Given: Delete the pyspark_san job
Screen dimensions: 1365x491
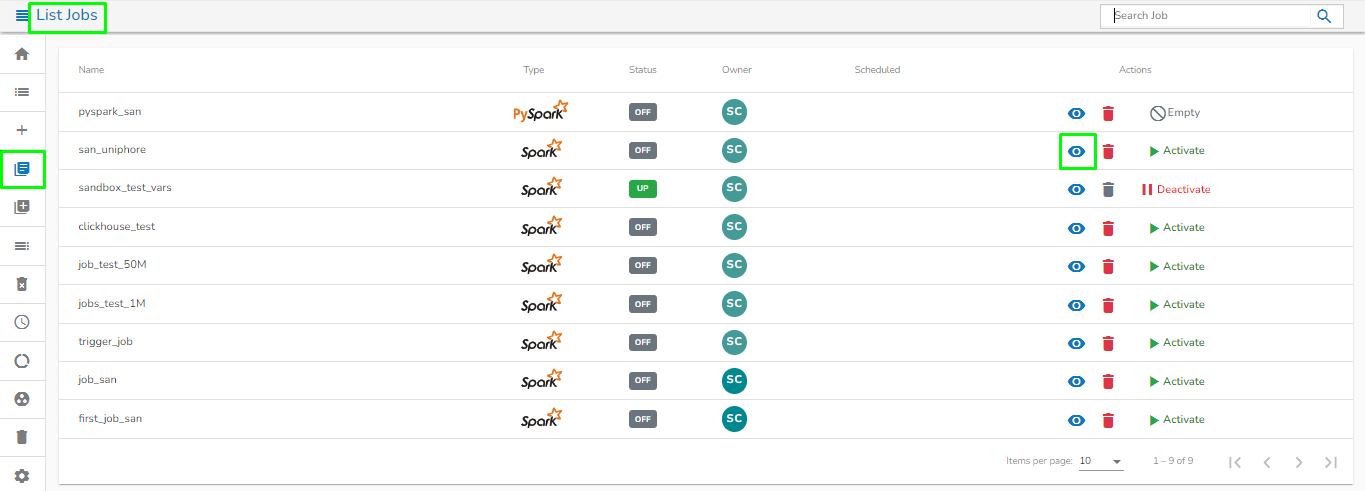Looking at the screenshot, I should point(1108,113).
